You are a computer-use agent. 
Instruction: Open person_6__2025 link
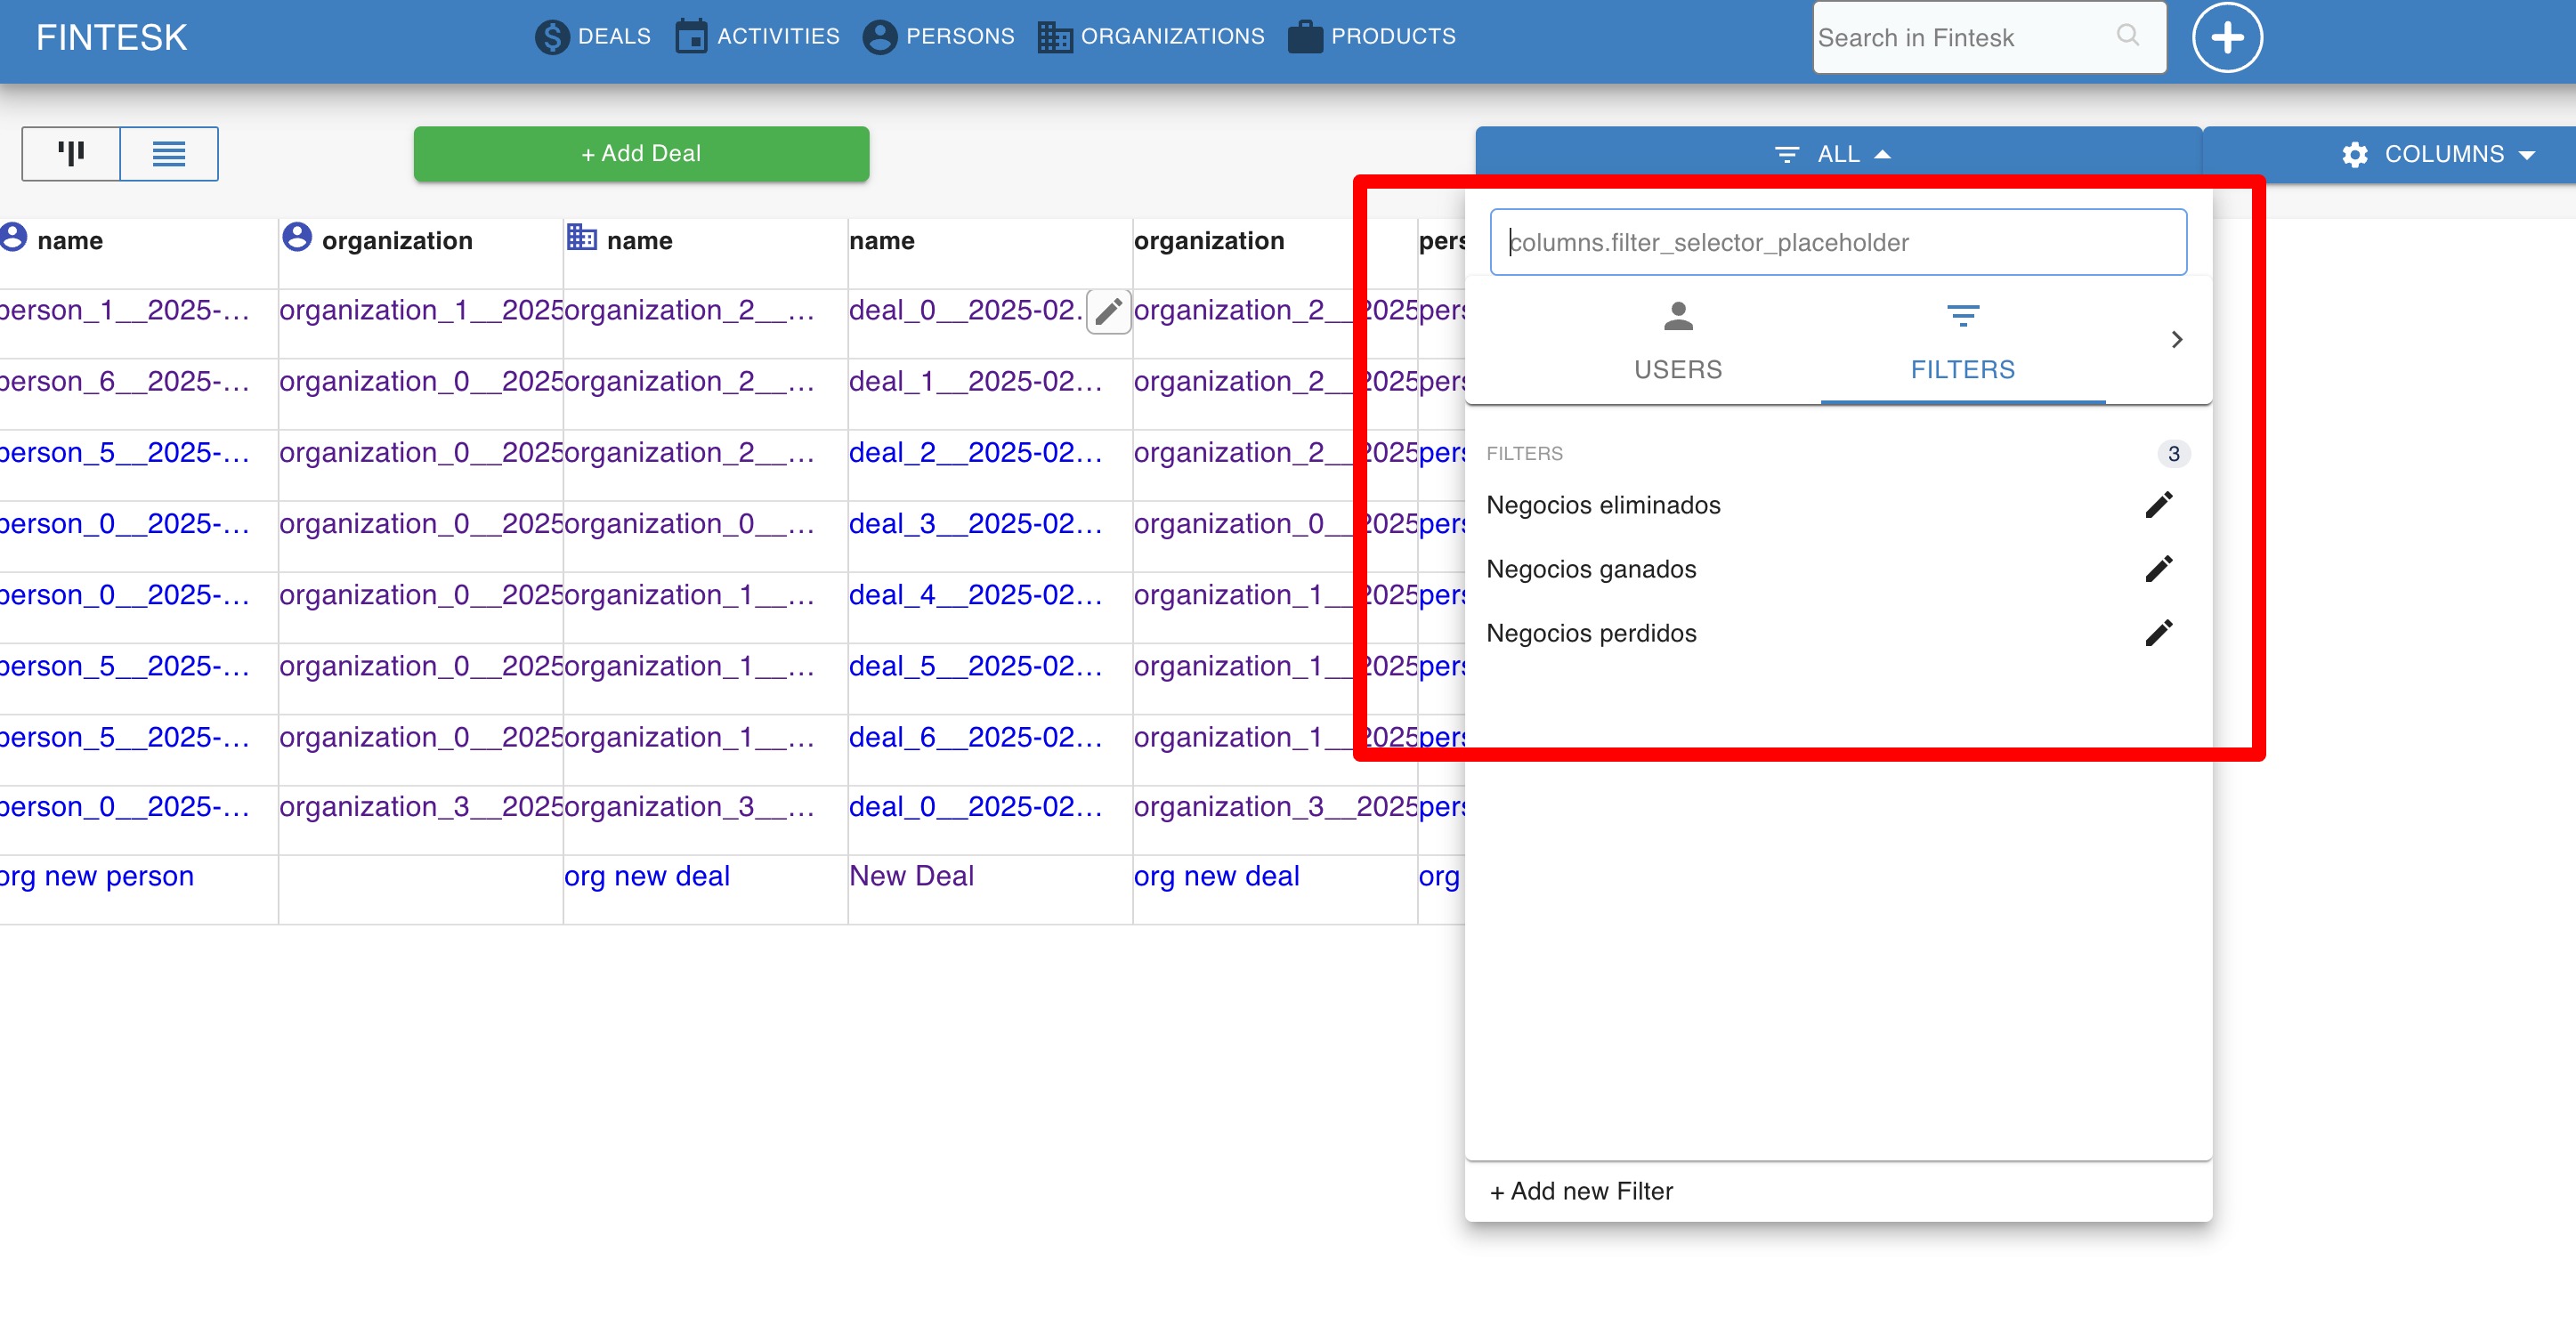pos(124,382)
